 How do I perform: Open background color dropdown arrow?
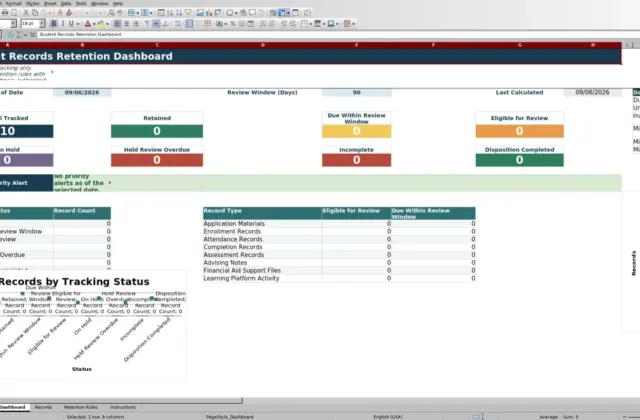[x=107, y=24]
